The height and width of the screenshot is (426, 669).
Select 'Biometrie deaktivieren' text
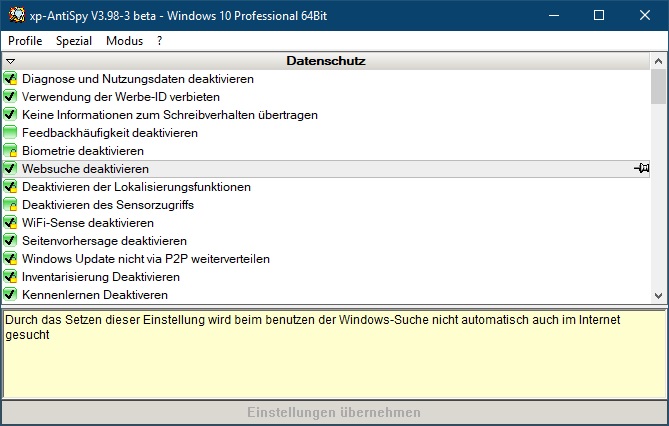pyautogui.click(x=83, y=151)
